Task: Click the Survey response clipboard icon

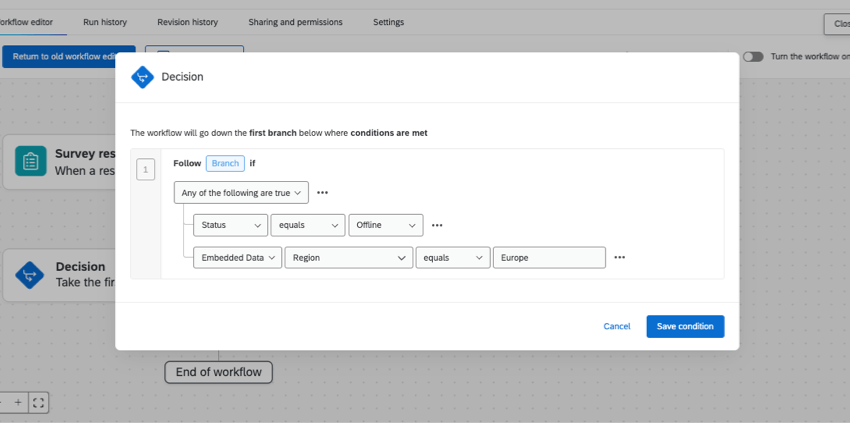Action: [x=31, y=161]
